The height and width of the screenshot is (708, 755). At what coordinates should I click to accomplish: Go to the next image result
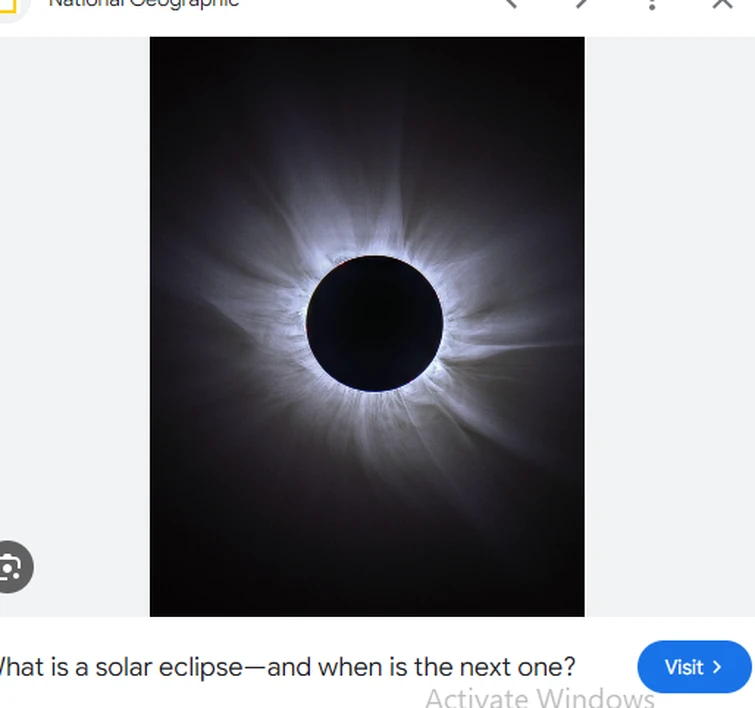click(x=583, y=3)
